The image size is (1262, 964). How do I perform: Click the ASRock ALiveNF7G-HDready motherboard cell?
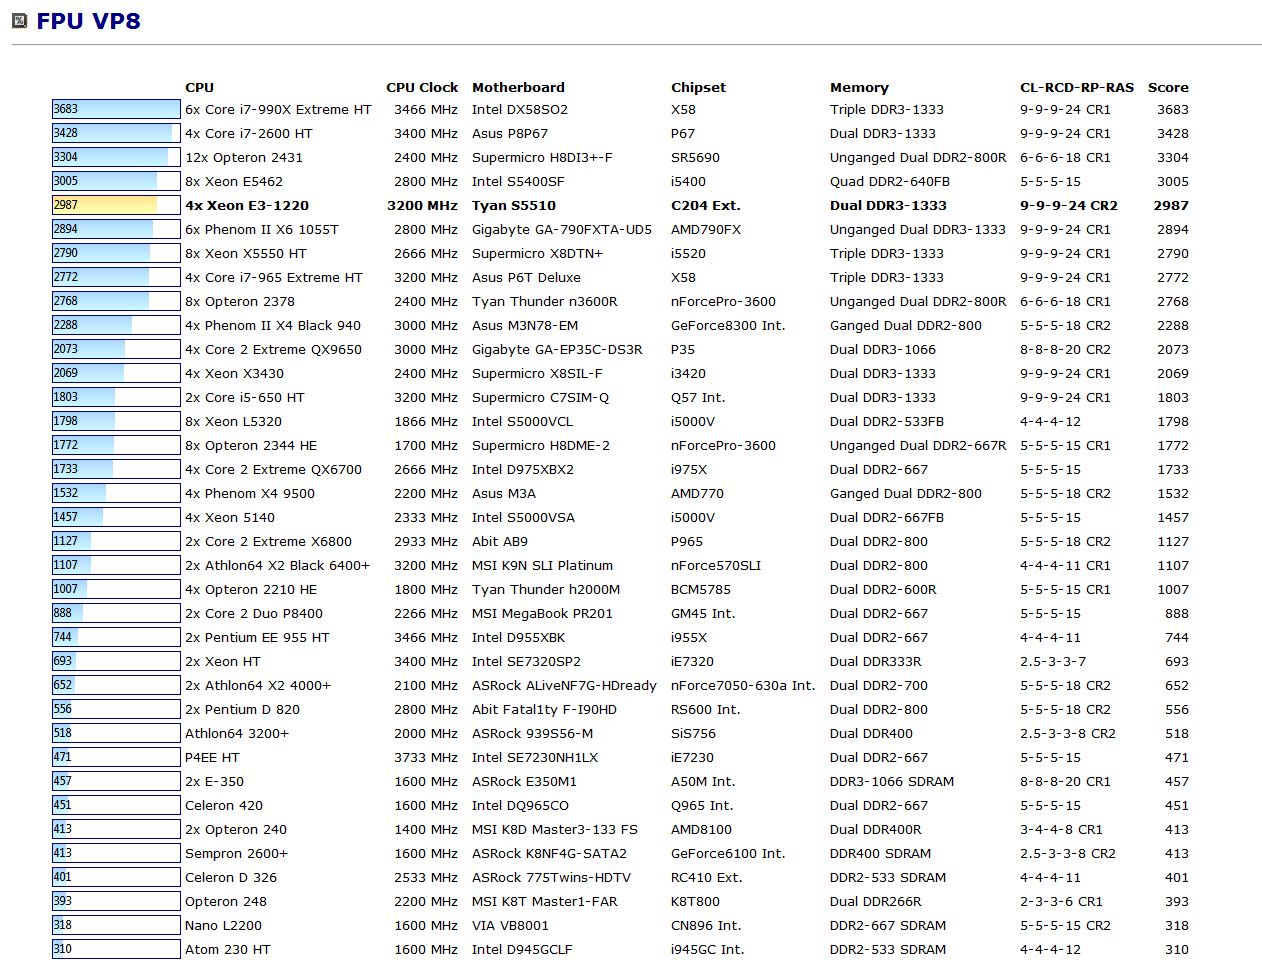(x=564, y=685)
